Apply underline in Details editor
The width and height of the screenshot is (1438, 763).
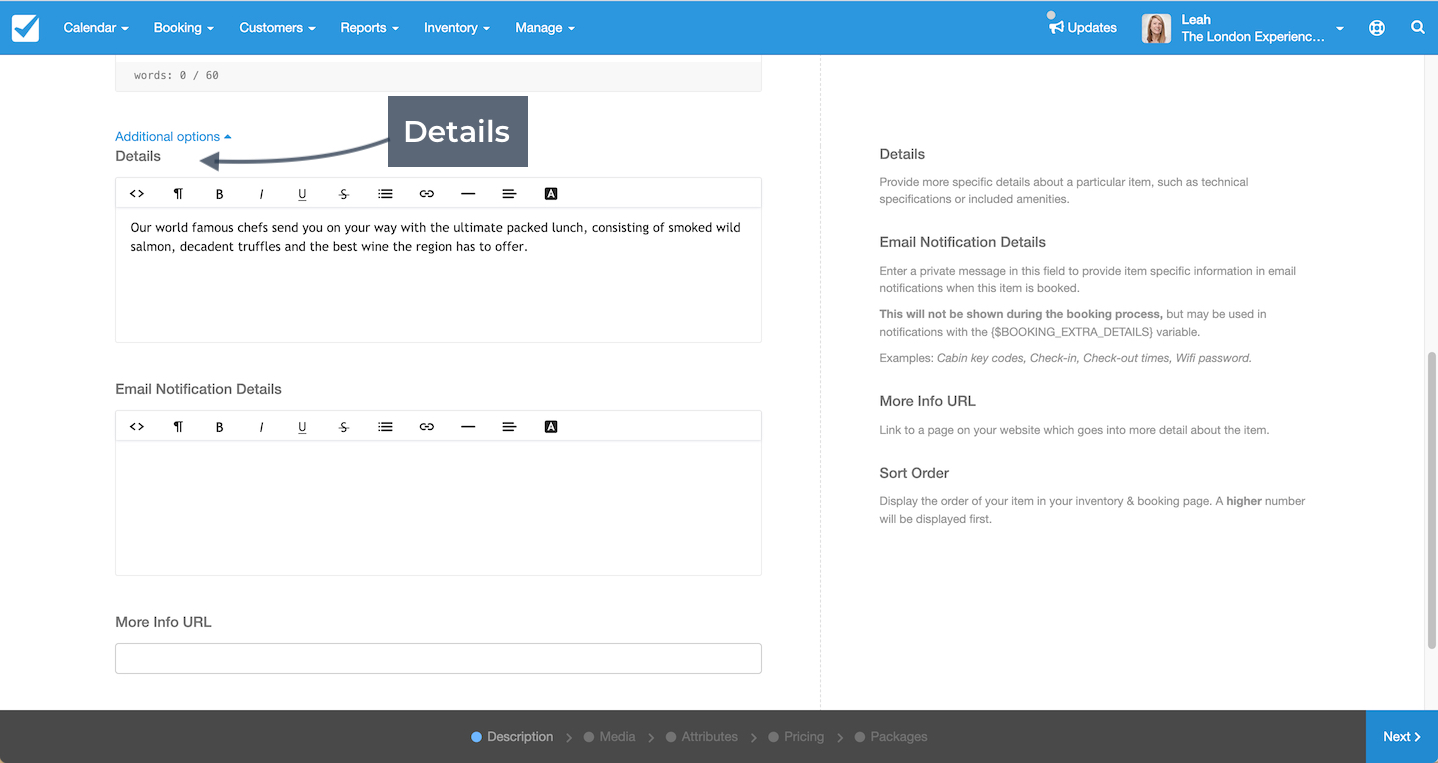302,194
